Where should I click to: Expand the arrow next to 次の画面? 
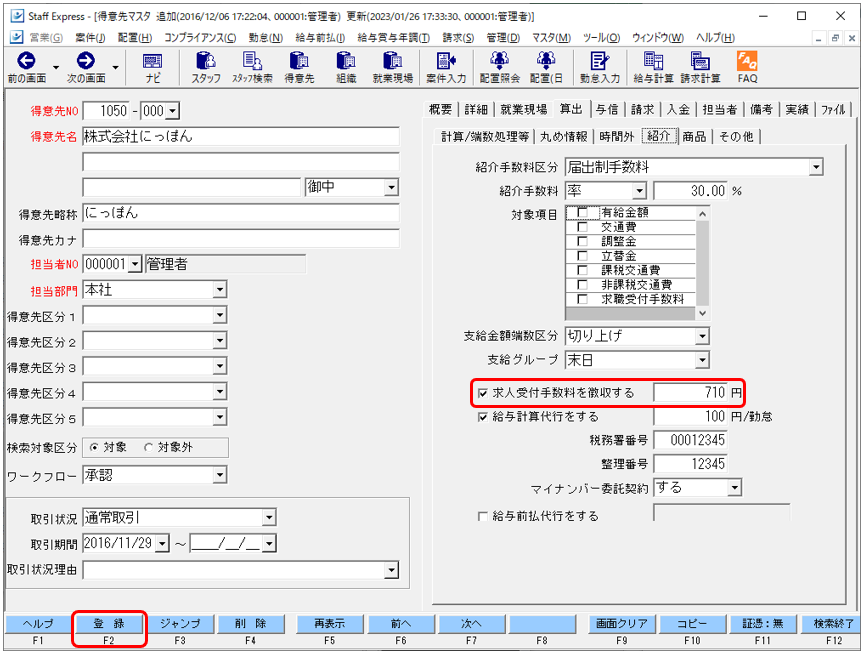click(115, 68)
